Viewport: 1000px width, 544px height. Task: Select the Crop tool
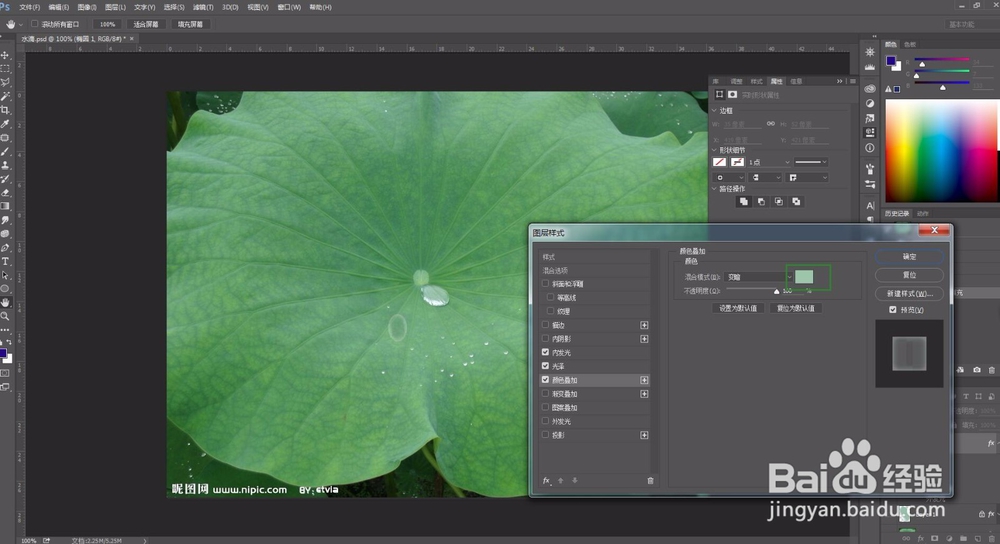coord(5,110)
